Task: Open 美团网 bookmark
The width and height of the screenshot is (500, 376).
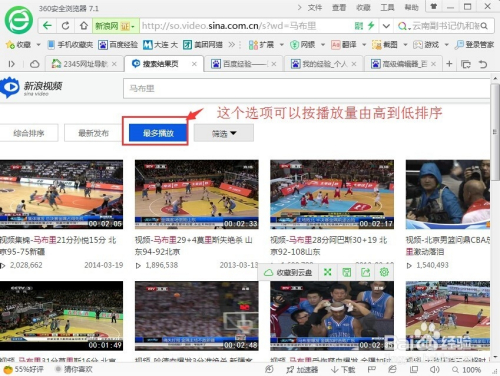Action: point(203,45)
